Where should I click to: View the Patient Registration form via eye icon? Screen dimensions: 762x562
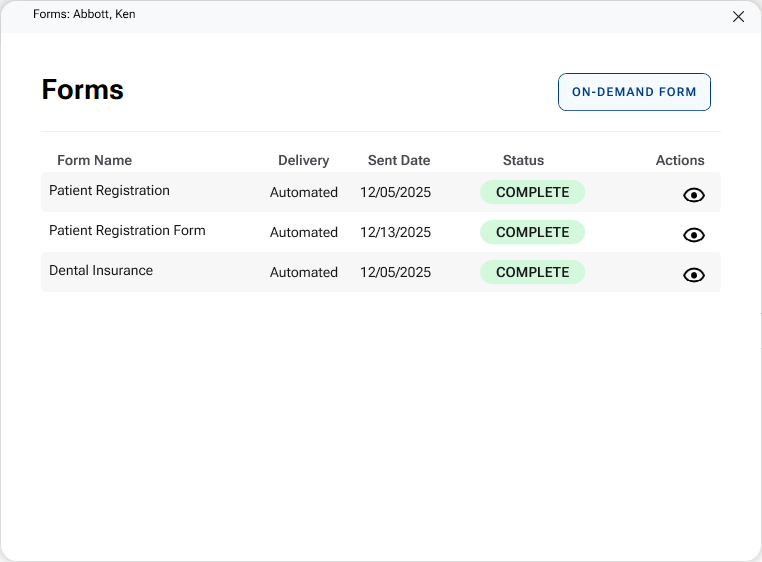point(693,195)
